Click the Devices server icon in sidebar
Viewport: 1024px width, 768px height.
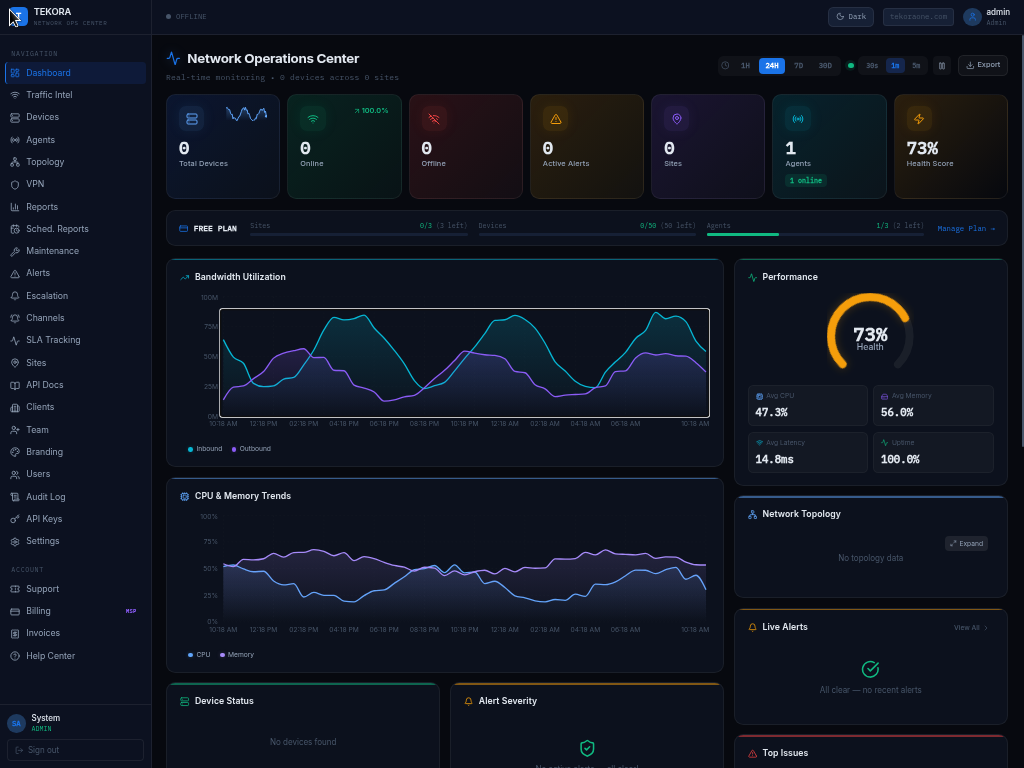(x=15, y=118)
